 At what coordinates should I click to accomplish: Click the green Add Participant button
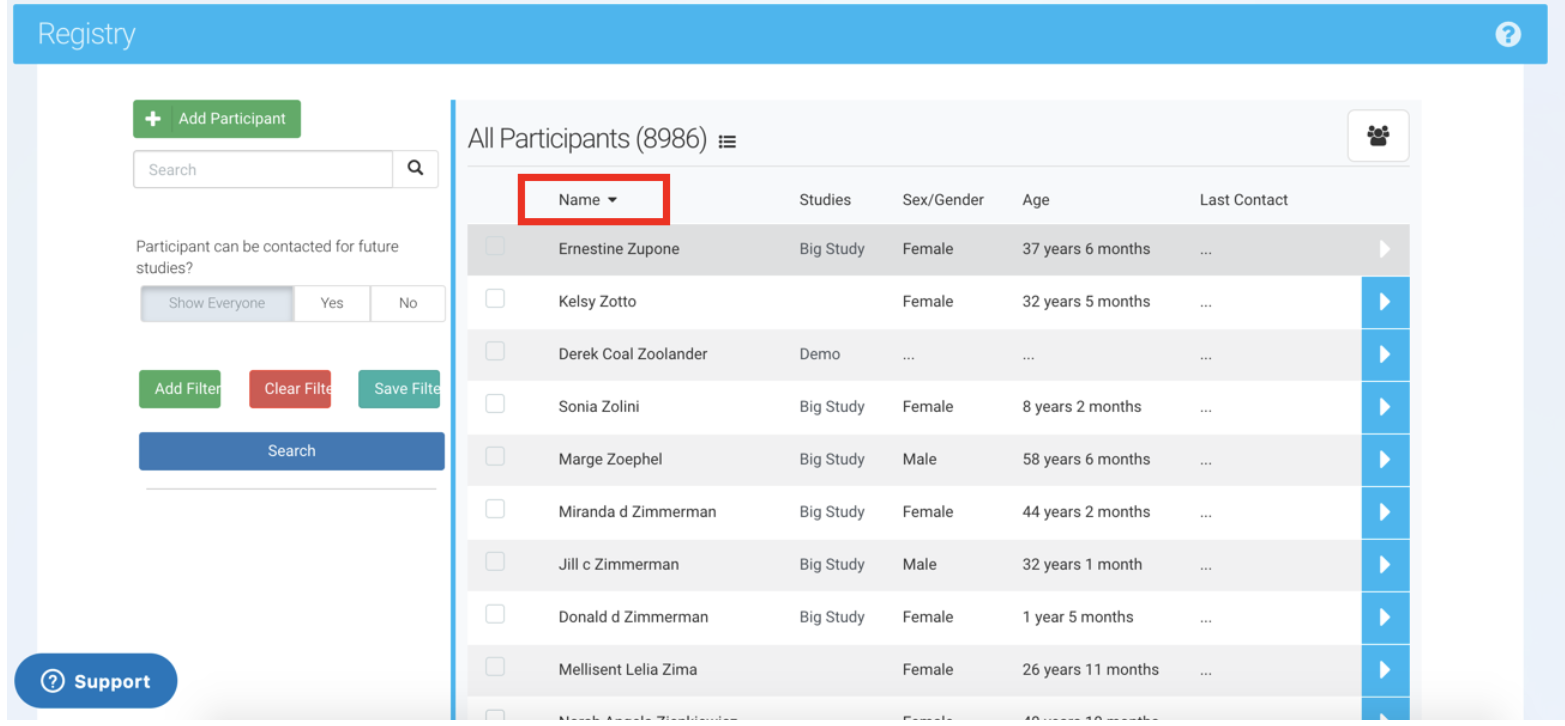(x=217, y=119)
